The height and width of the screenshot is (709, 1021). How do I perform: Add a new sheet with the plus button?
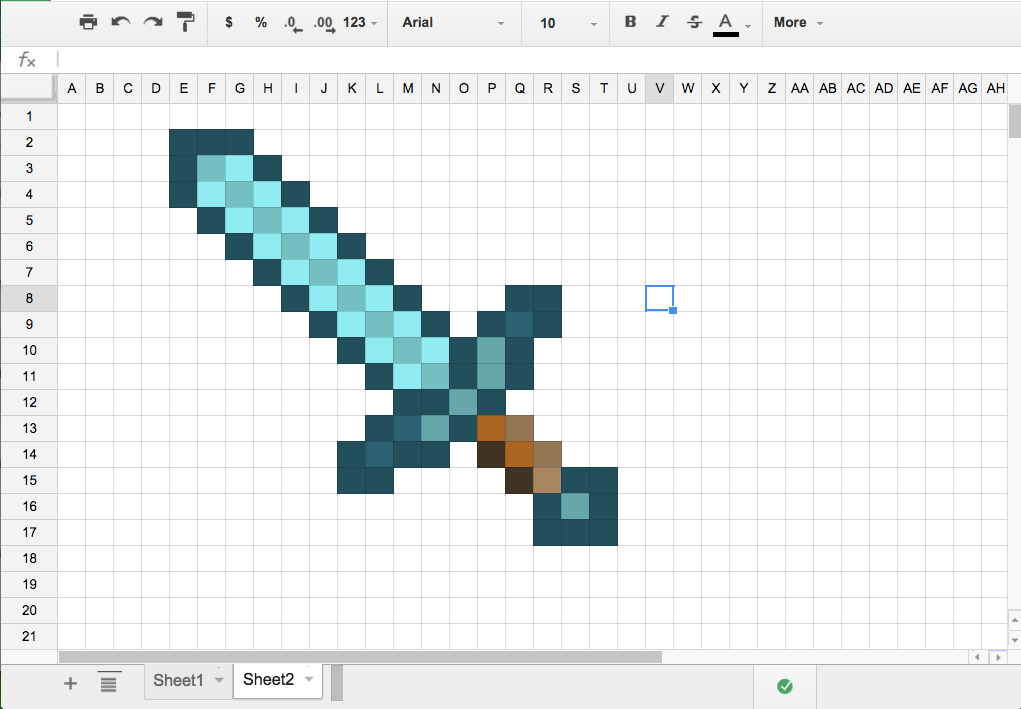coord(70,682)
